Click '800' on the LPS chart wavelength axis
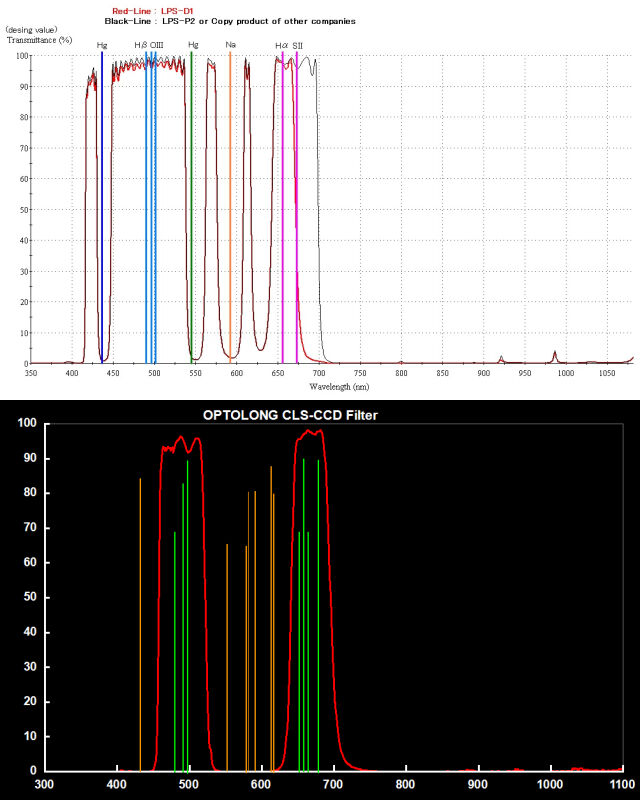 click(x=401, y=373)
